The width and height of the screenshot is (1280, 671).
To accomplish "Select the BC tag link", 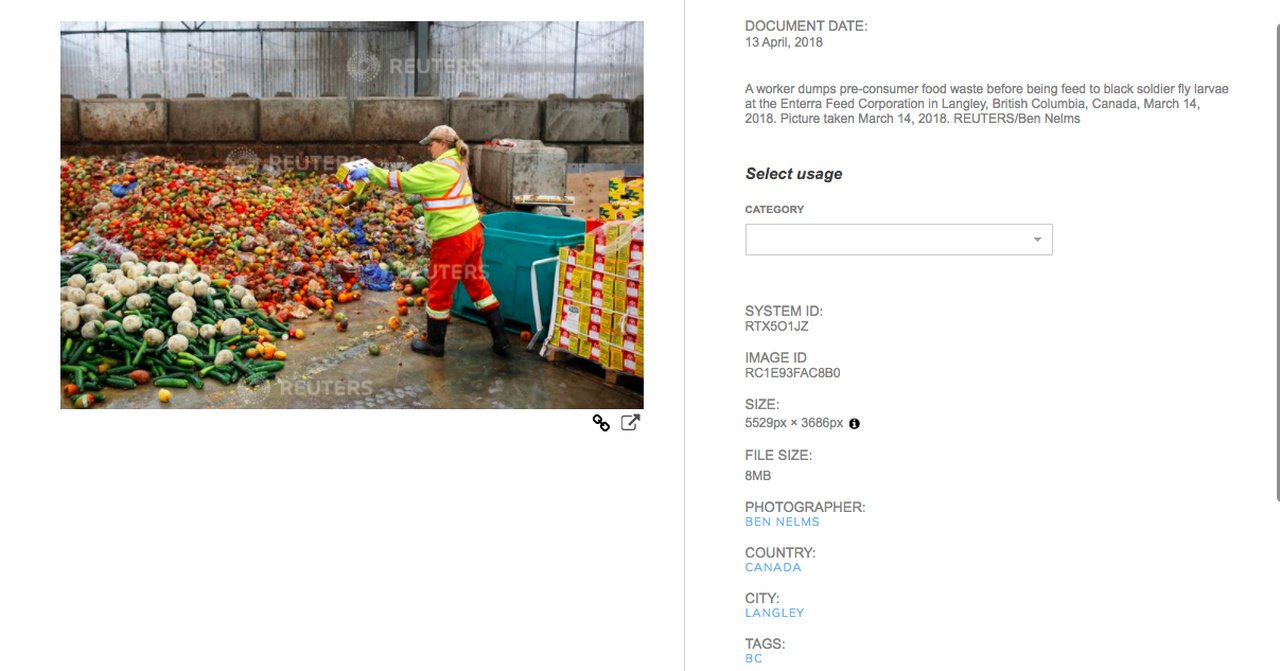I will pyautogui.click(x=753, y=658).
